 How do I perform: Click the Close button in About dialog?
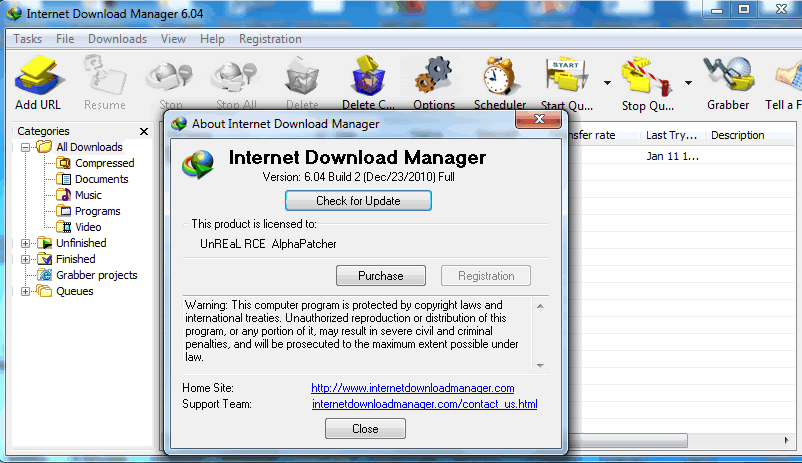point(365,429)
